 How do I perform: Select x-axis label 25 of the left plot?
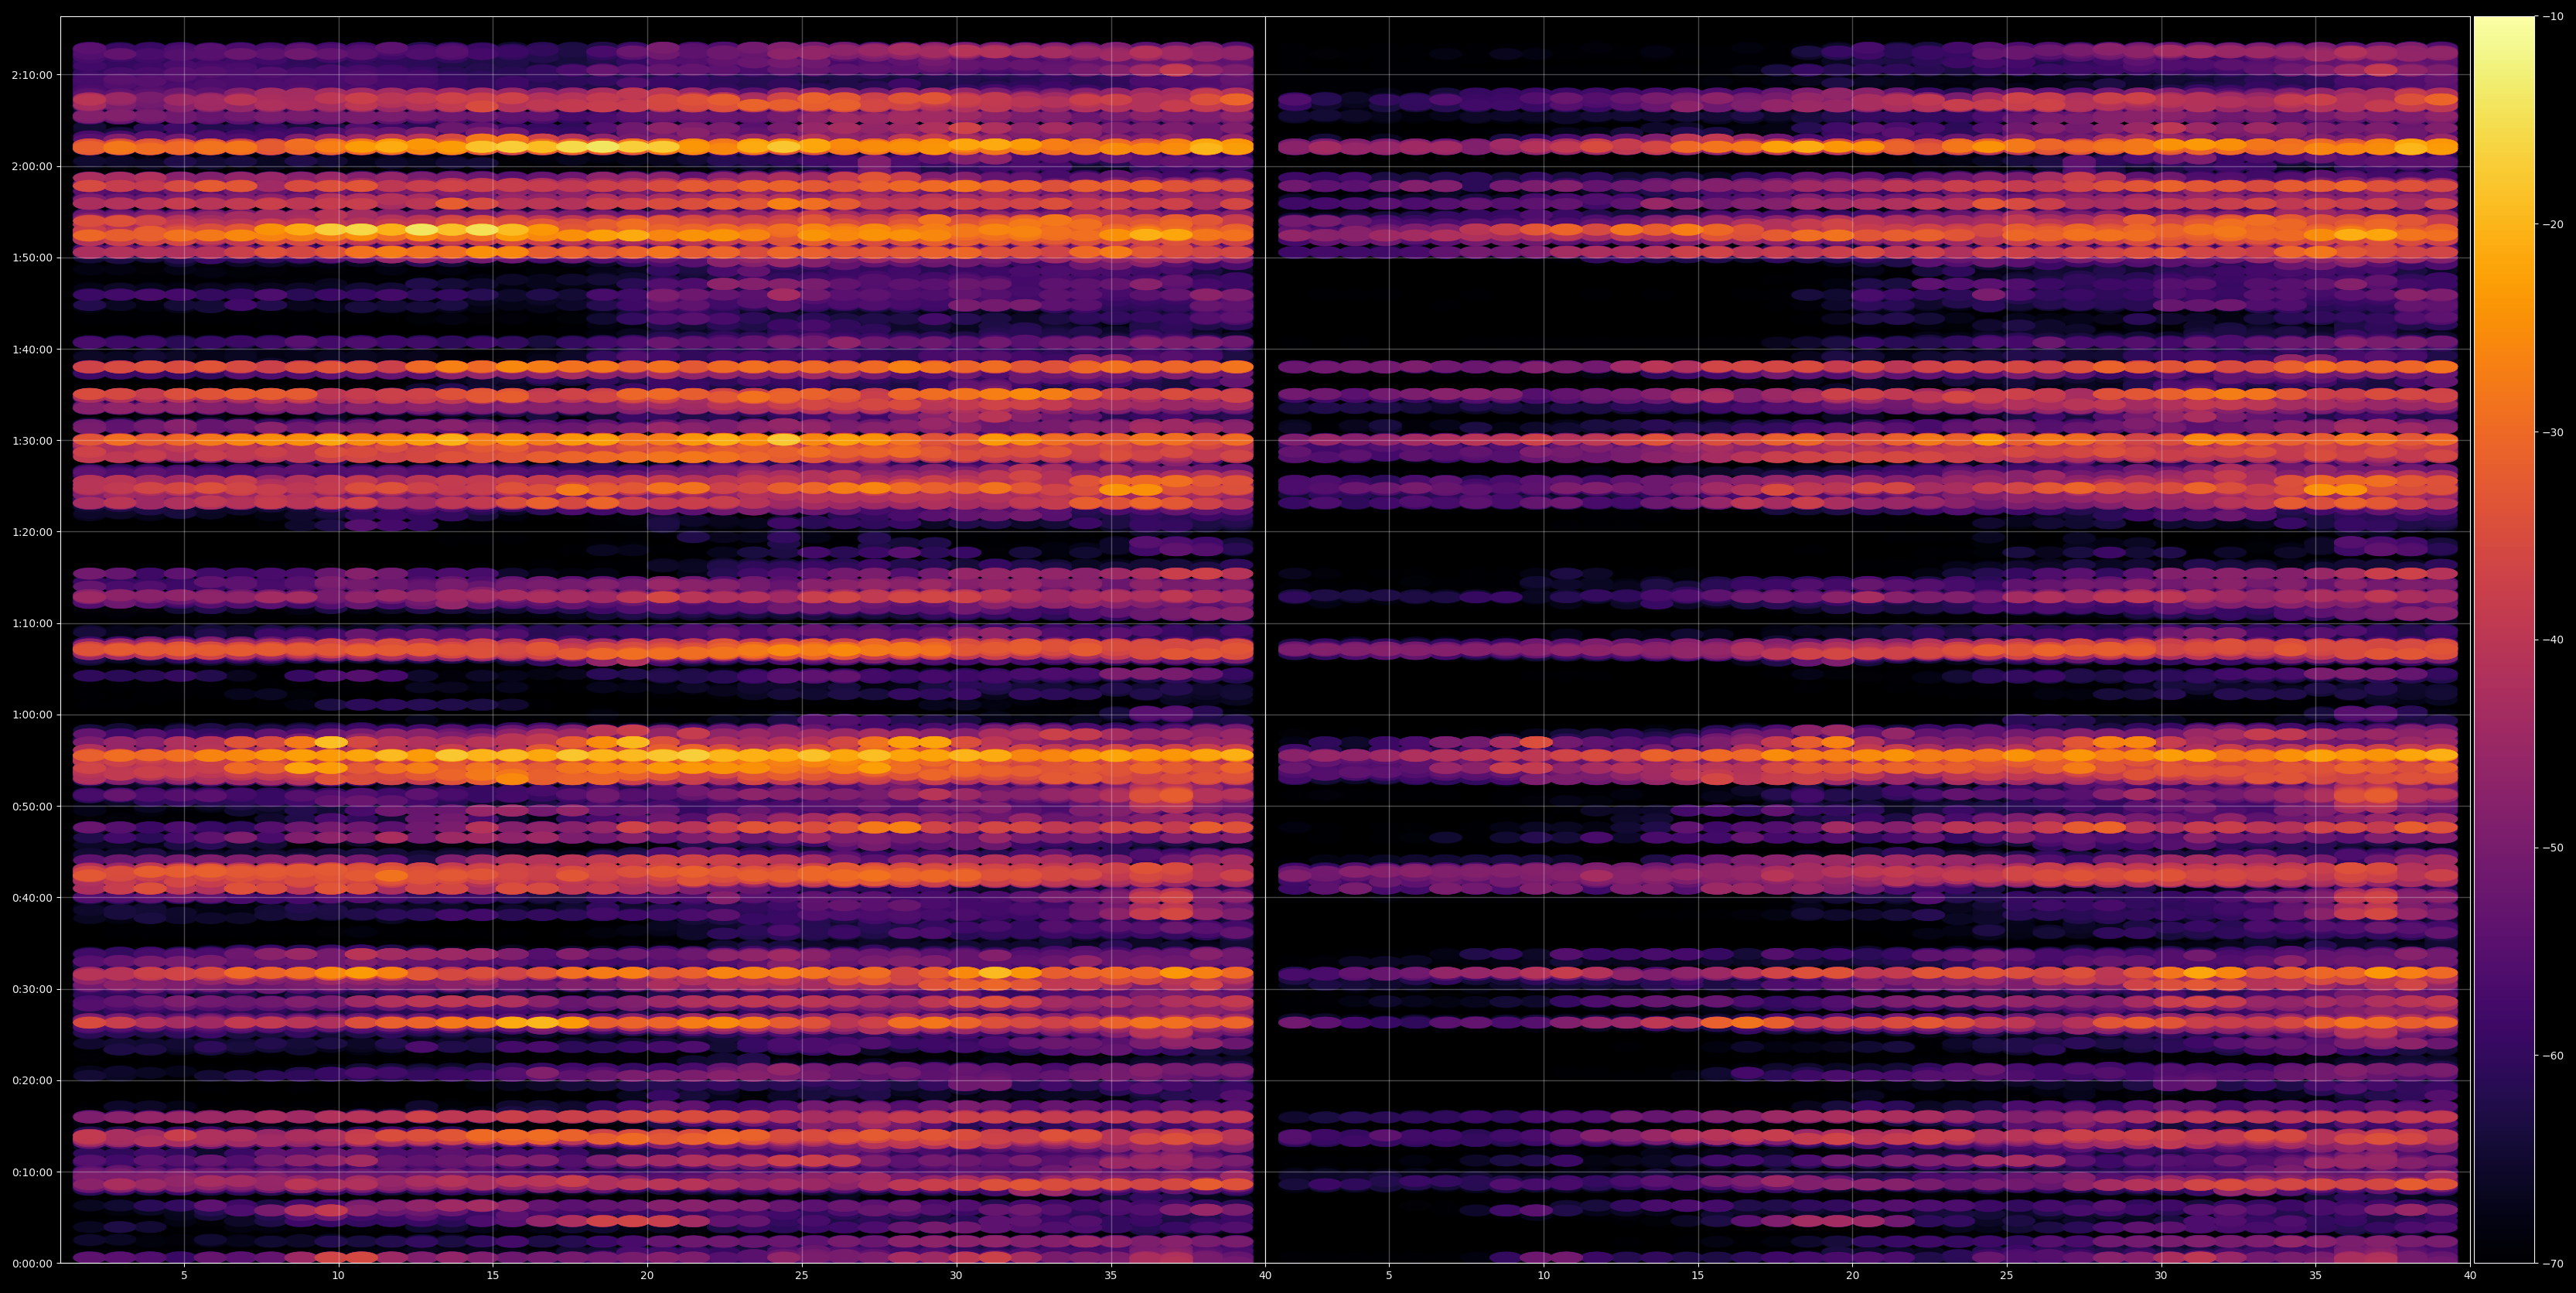[x=802, y=1276]
